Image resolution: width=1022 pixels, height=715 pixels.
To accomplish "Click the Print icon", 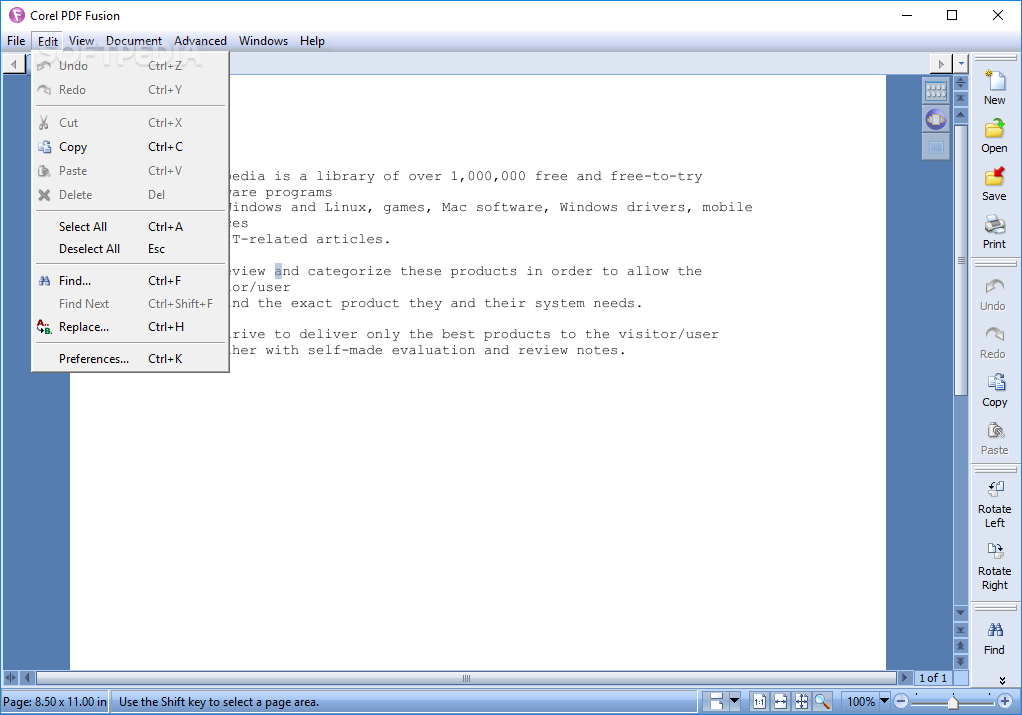I will tap(995, 225).
